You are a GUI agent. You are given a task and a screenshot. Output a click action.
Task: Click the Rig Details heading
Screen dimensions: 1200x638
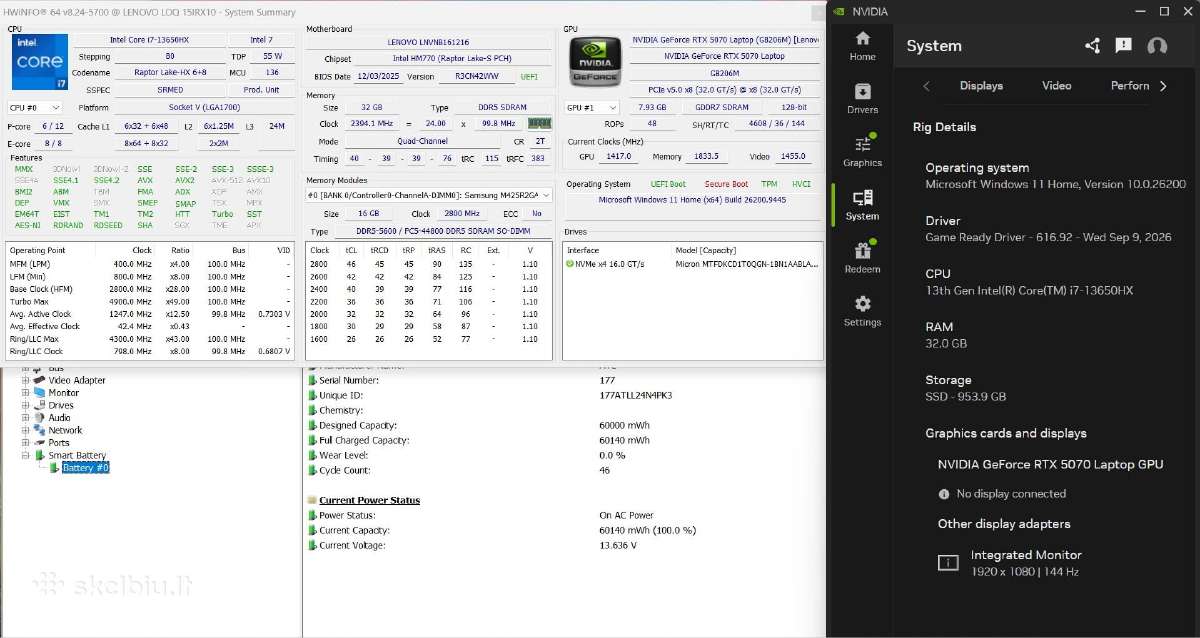[944, 127]
